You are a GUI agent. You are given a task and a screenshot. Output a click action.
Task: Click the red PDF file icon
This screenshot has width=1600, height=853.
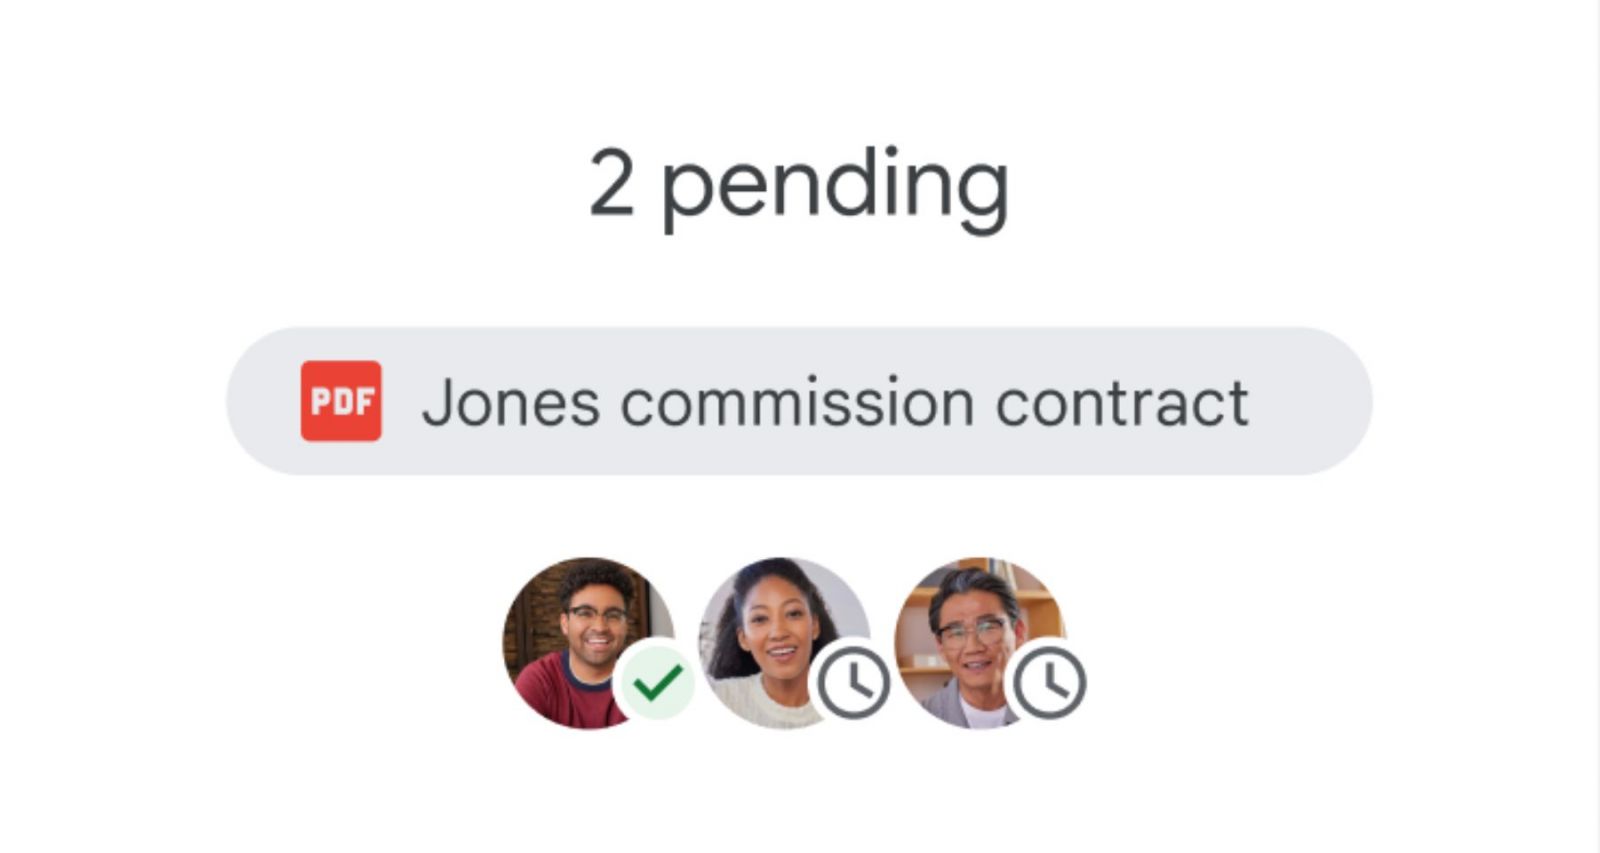point(341,401)
